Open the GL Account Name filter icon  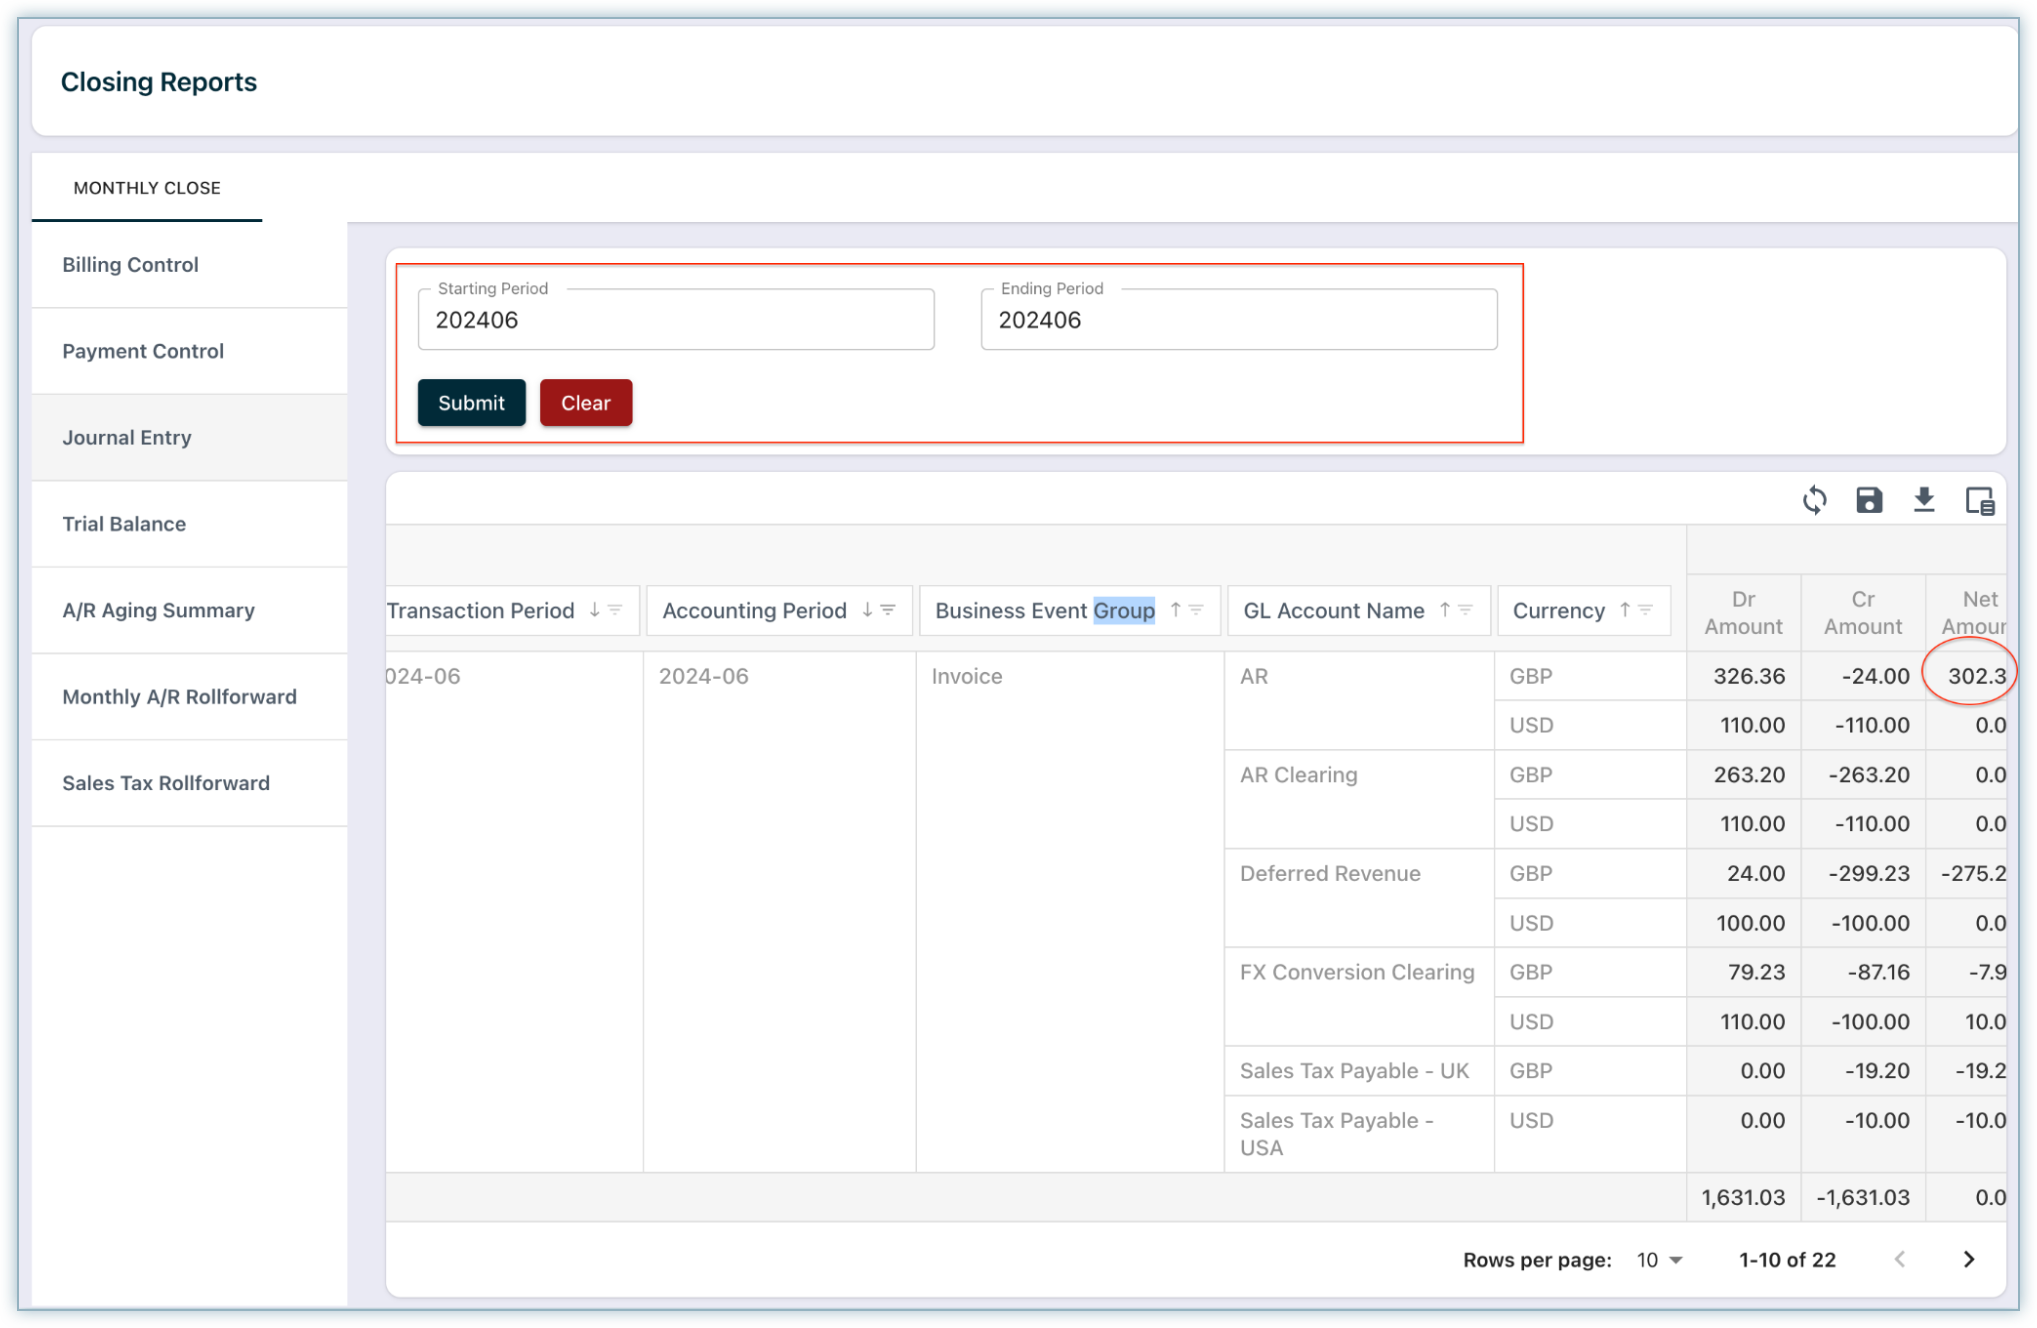[1466, 610]
